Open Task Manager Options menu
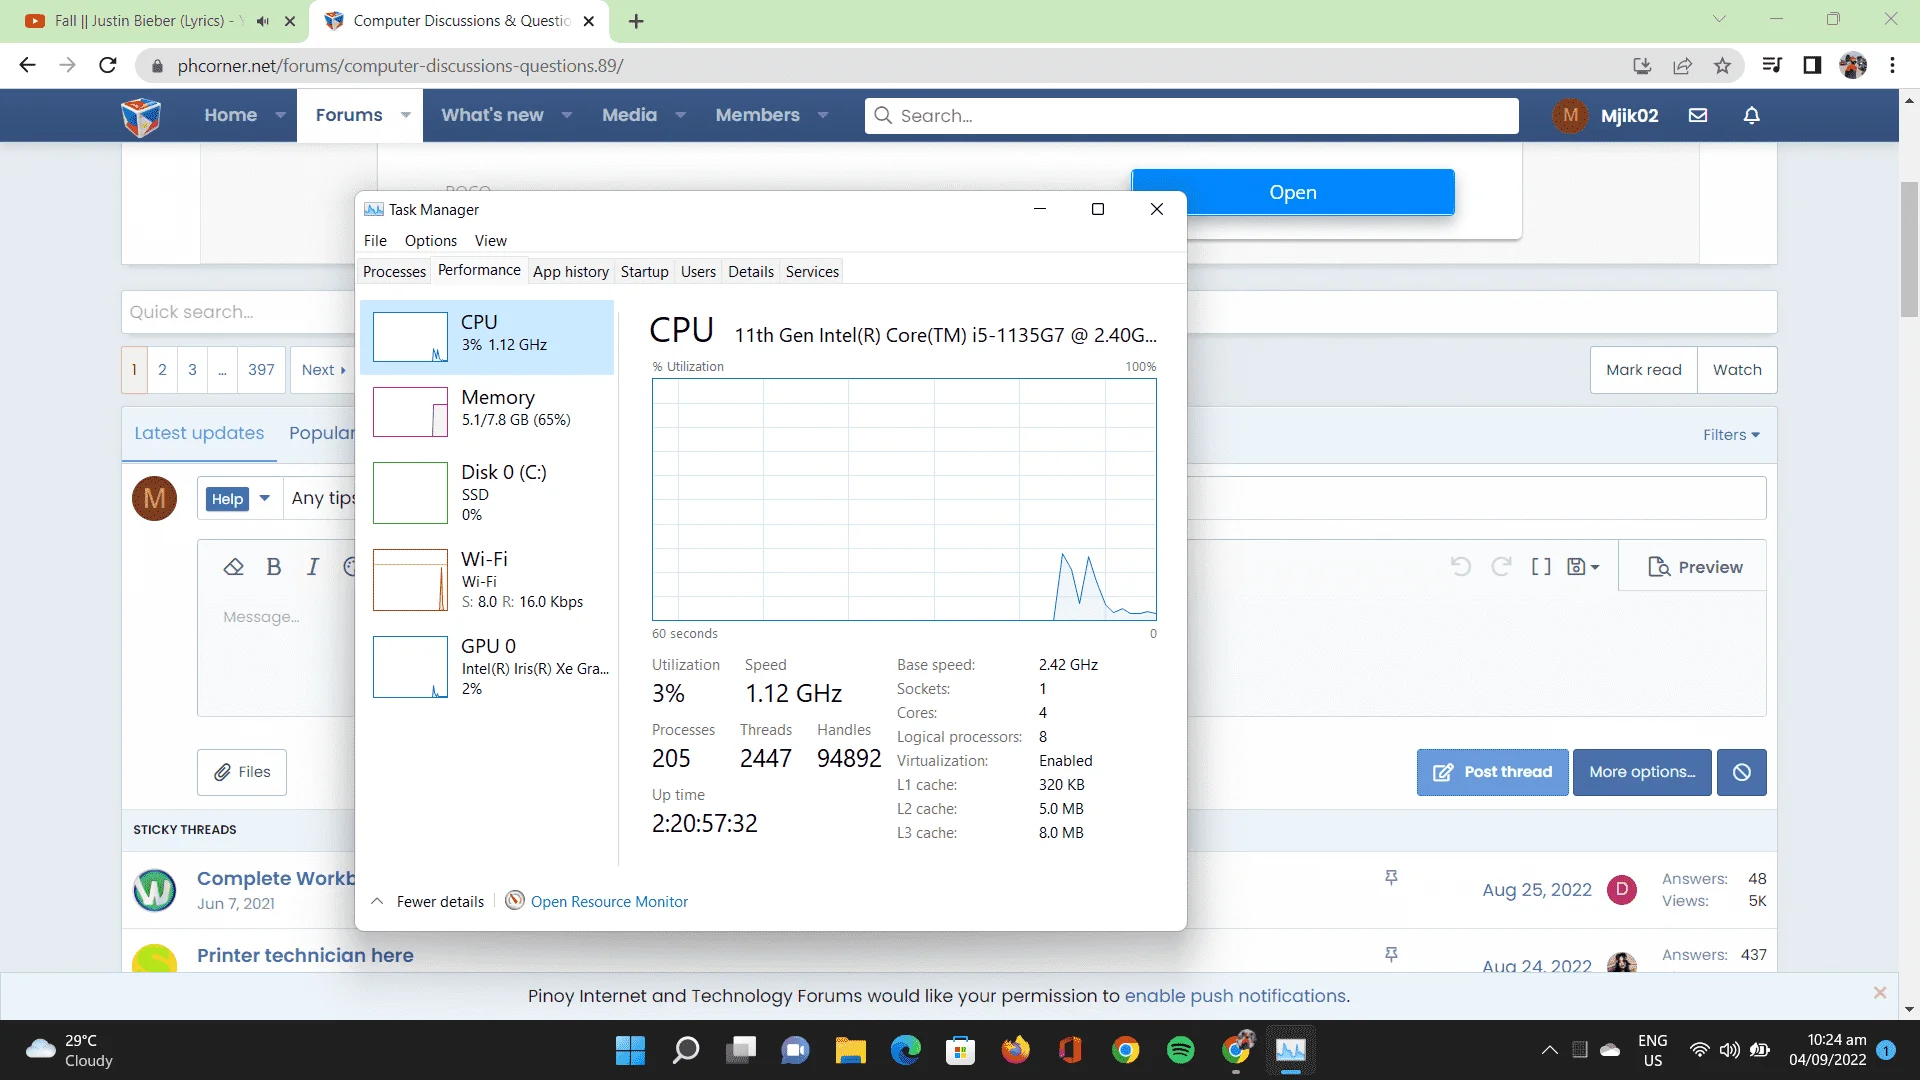This screenshot has height=1080, width=1920. [x=431, y=240]
